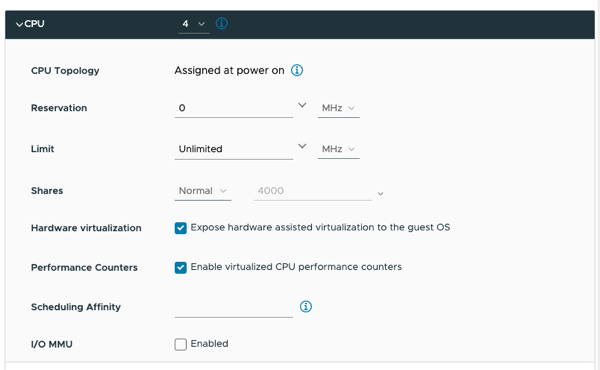Click the Scheduling Affinity input field

point(234,308)
